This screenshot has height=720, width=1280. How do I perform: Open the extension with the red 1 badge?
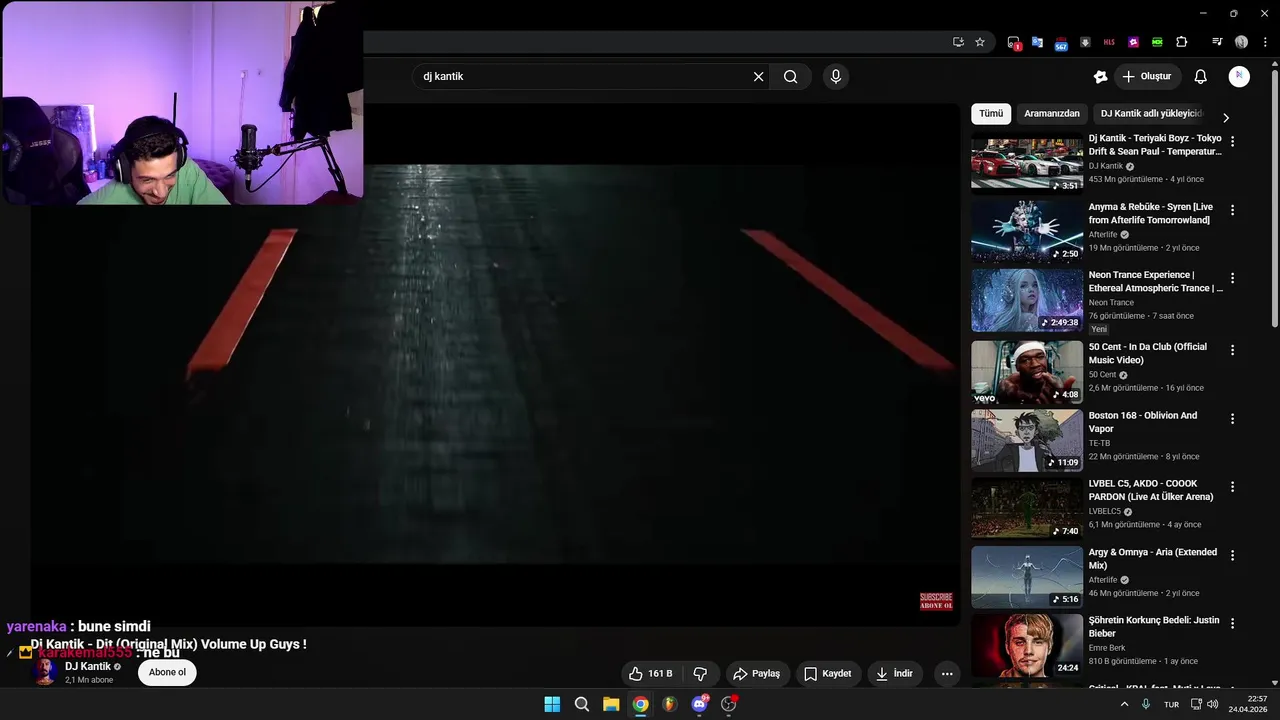click(x=1013, y=43)
